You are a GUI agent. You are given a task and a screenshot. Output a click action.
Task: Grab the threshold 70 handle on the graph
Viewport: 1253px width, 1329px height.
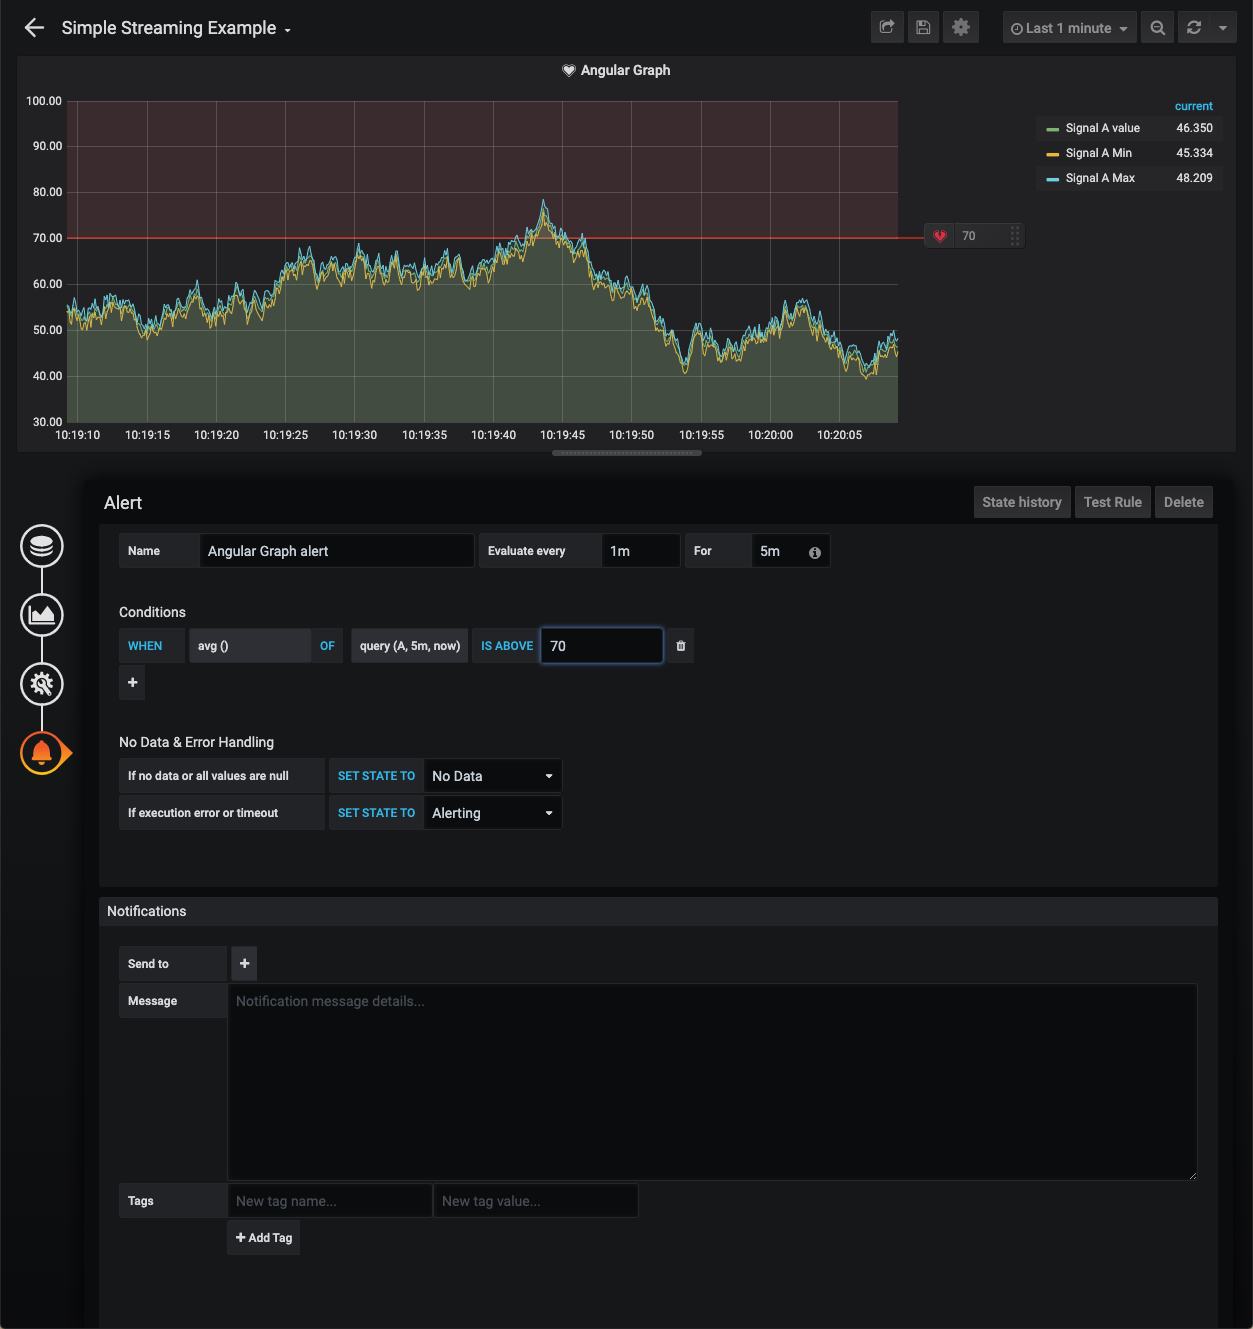click(1014, 236)
